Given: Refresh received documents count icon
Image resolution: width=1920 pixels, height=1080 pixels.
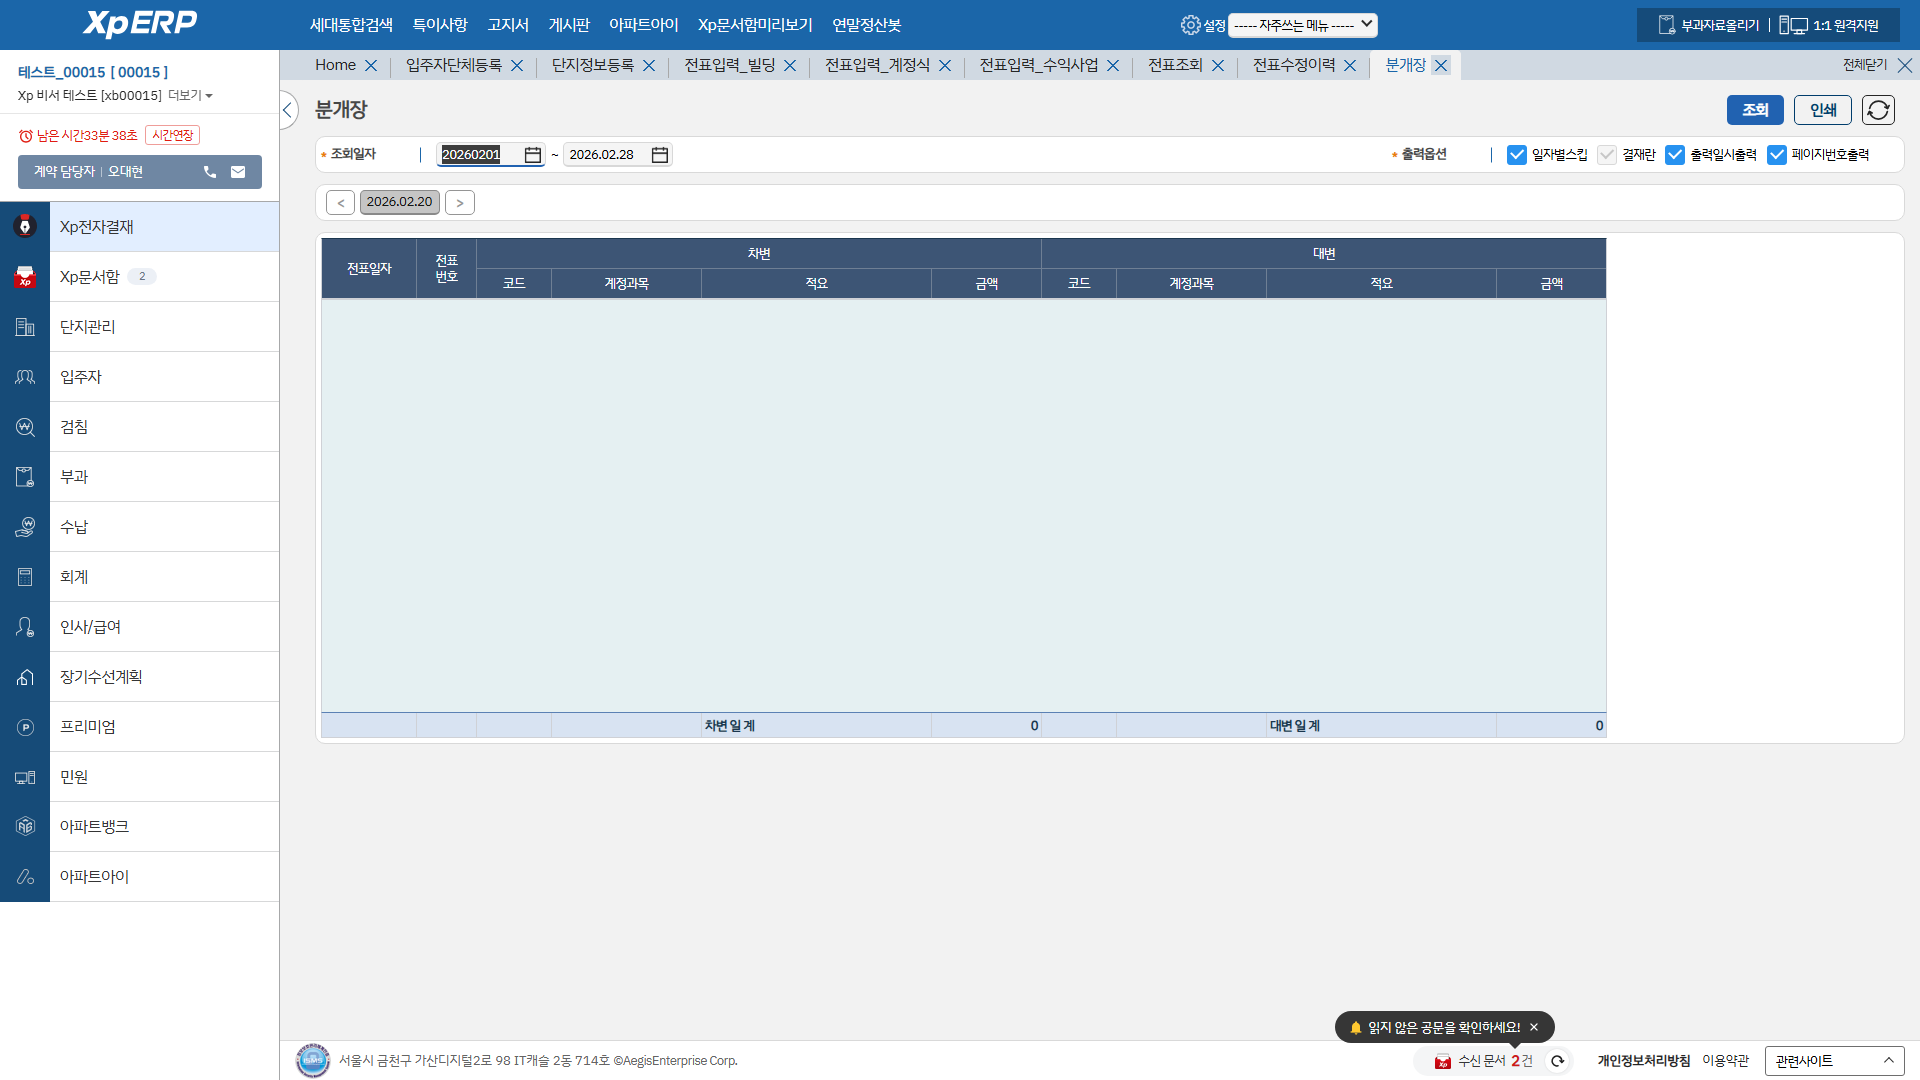Looking at the screenshot, I should [1557, 1061].
